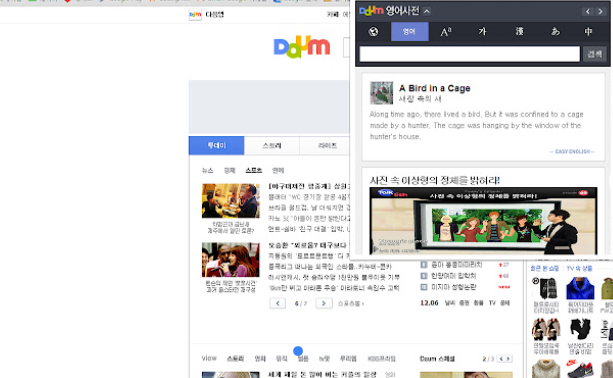
Task: Go to previous Daum 스페셜 slide
Action: pyautogui.click(x=501, y=358)
